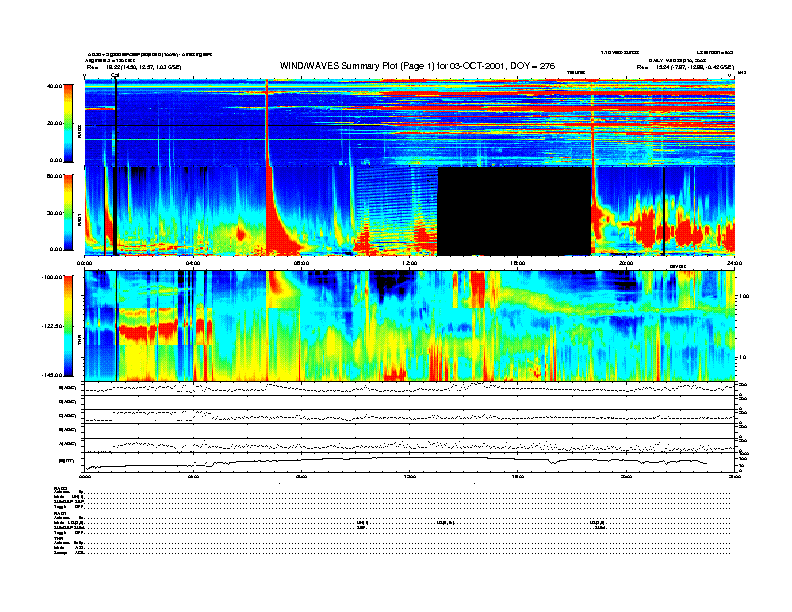
Task: Click the 12:00 time axis label below RAD1
Action: pyautogui.click(x=409, y=263)
